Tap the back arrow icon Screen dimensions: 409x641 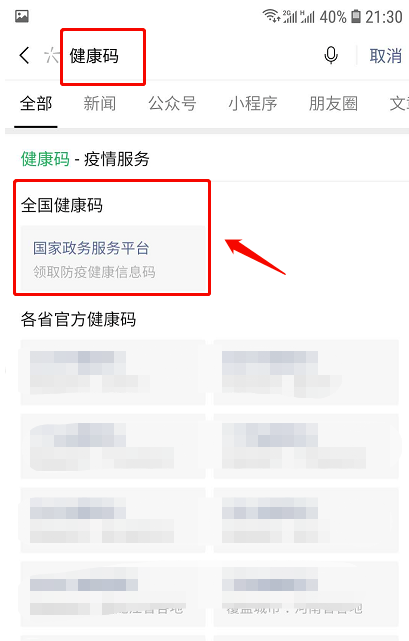pyautogui.click(x=25, y=55)
